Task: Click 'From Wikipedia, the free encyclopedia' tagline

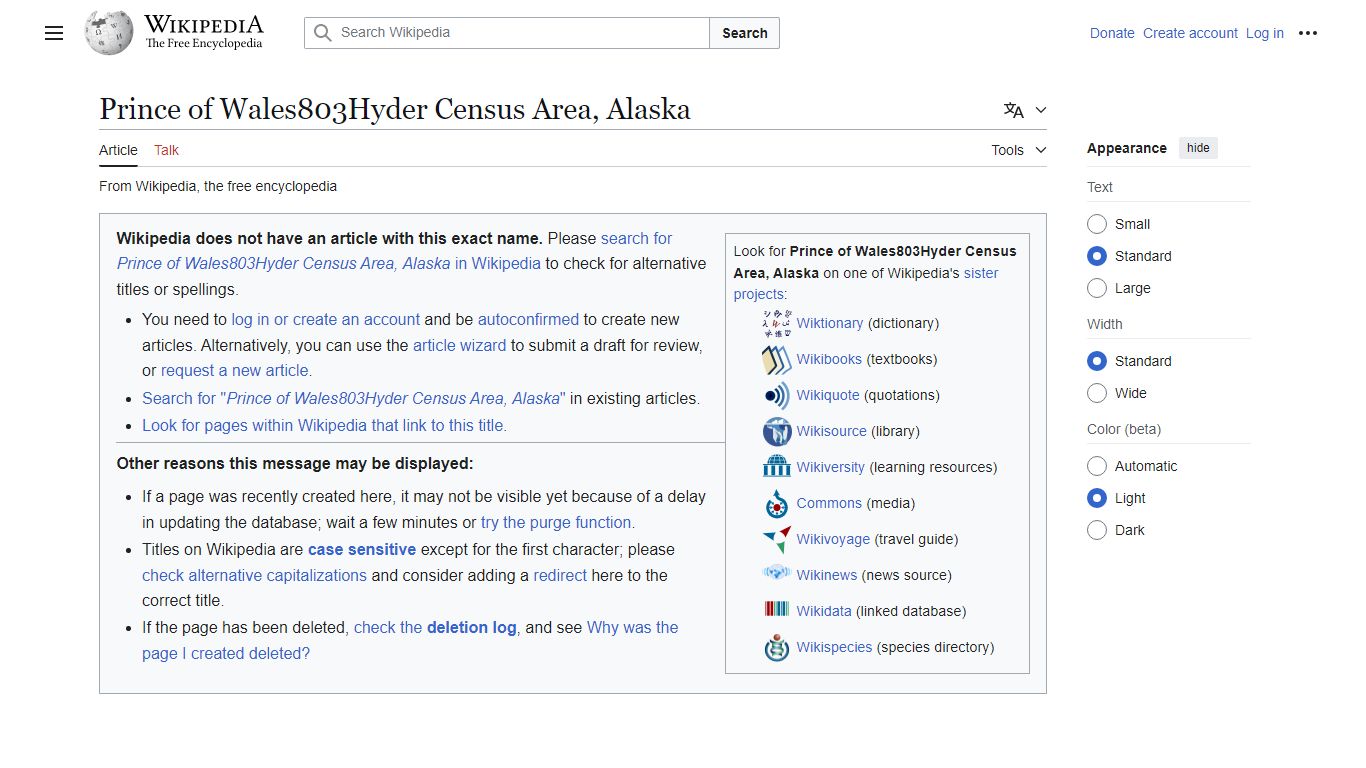Action: coord(218,186)
